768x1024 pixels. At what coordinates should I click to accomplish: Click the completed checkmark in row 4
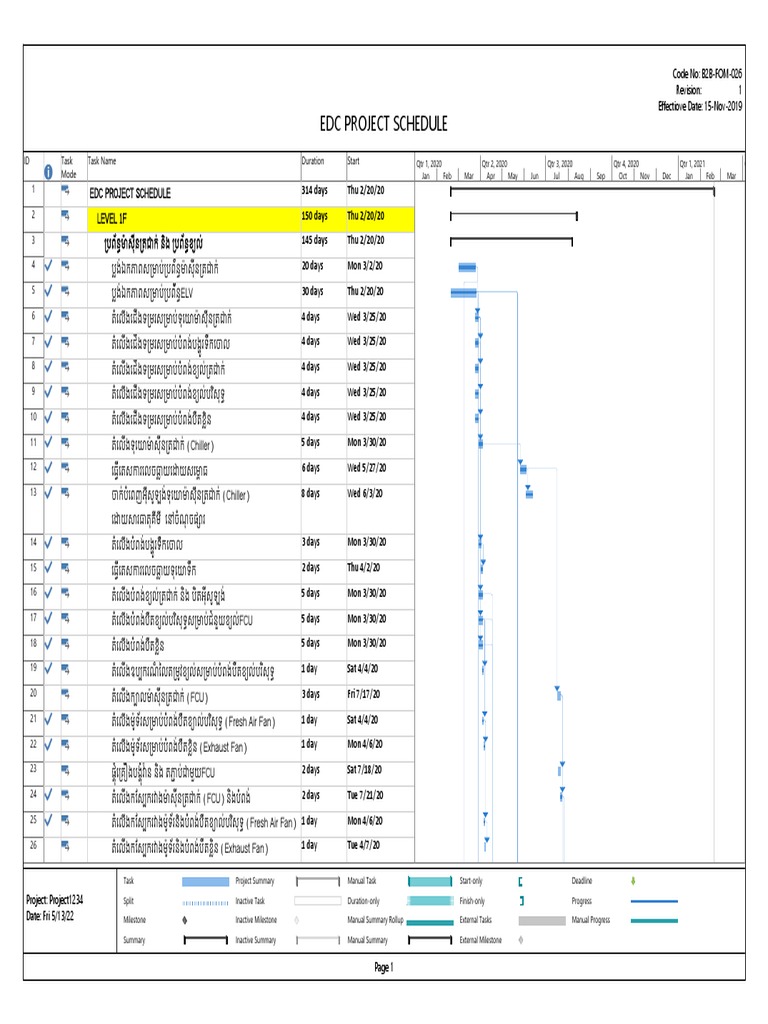[48, 266]
